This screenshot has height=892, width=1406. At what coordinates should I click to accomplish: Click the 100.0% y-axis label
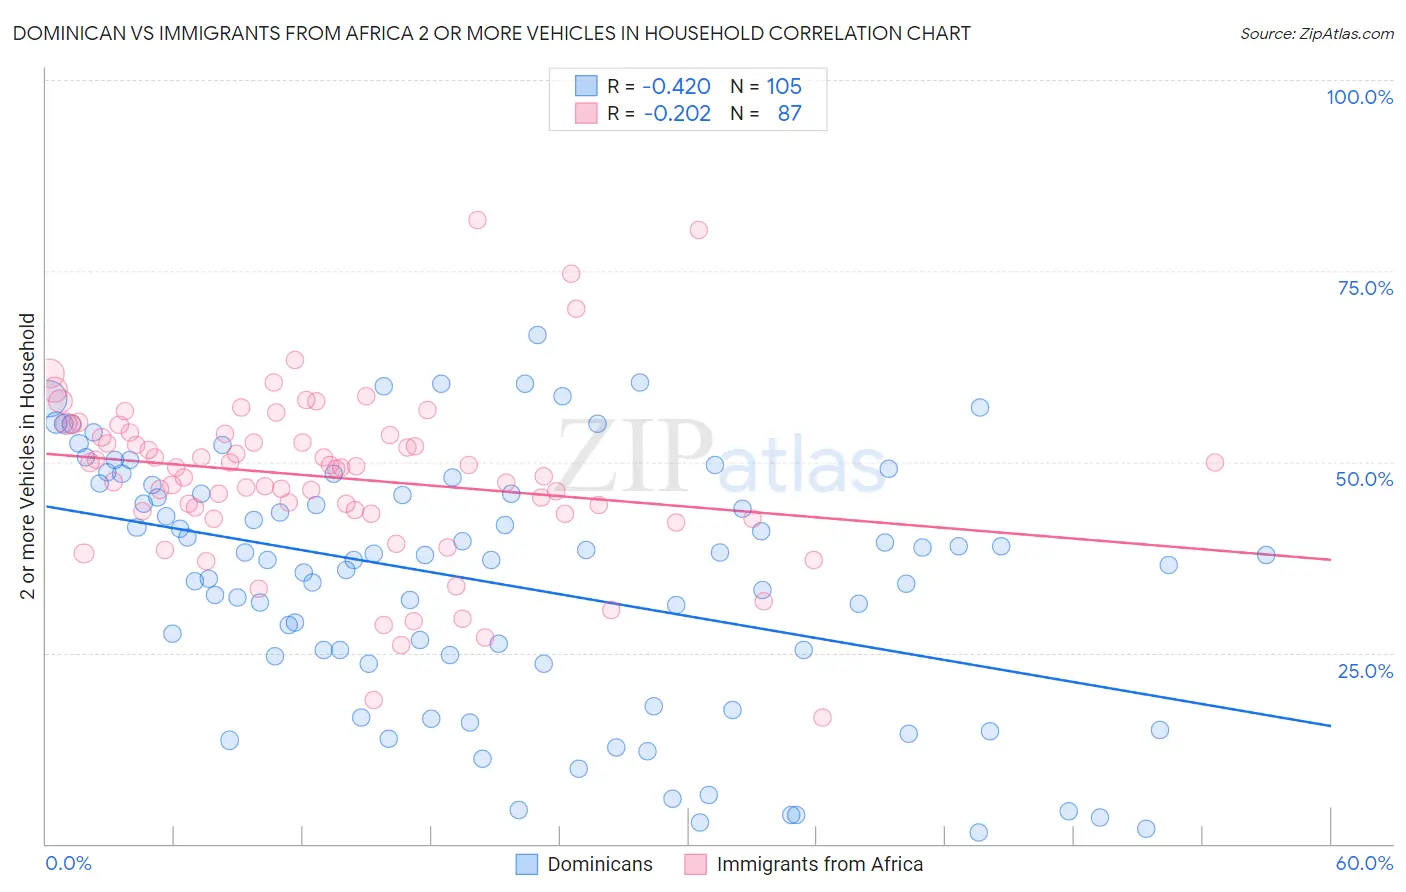(x=1360, y=97)
